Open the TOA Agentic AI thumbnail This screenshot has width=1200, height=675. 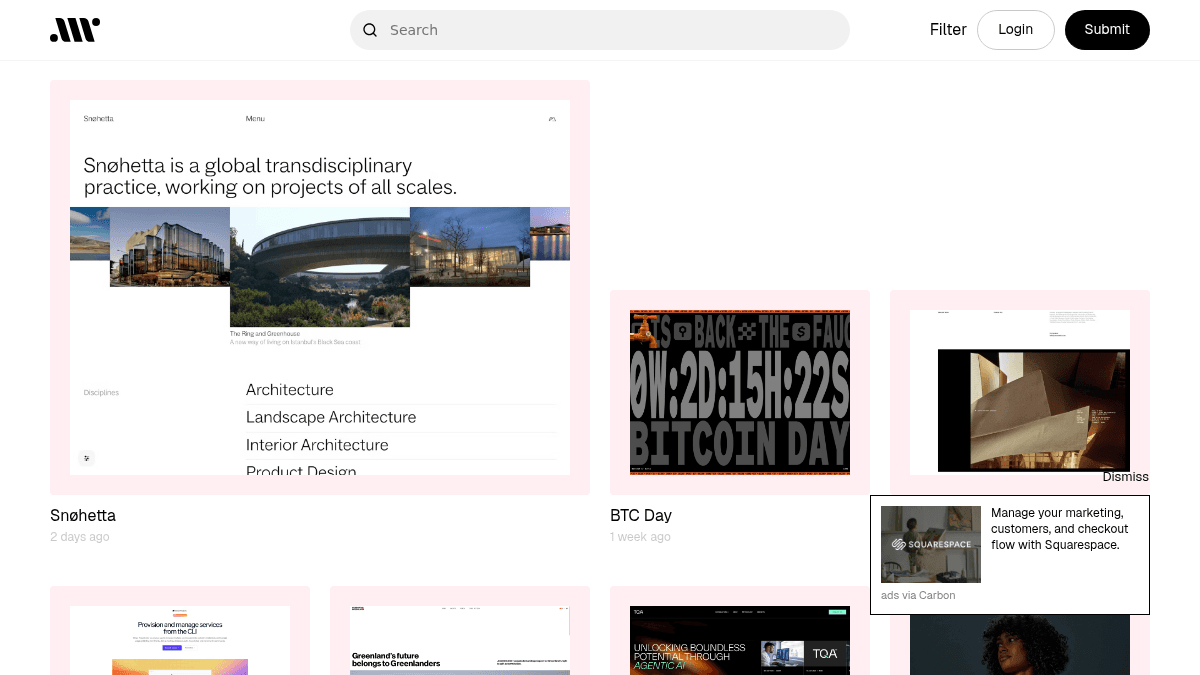740,640
